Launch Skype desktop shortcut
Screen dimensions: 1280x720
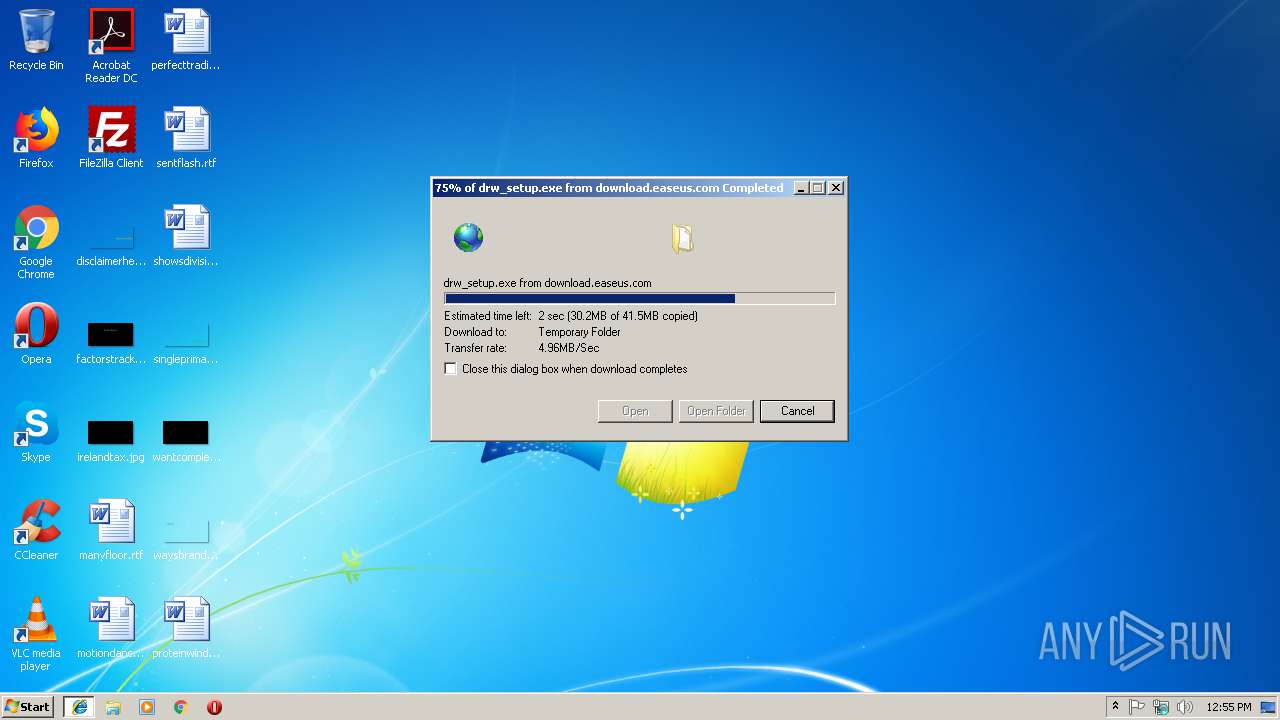(36, 432)
